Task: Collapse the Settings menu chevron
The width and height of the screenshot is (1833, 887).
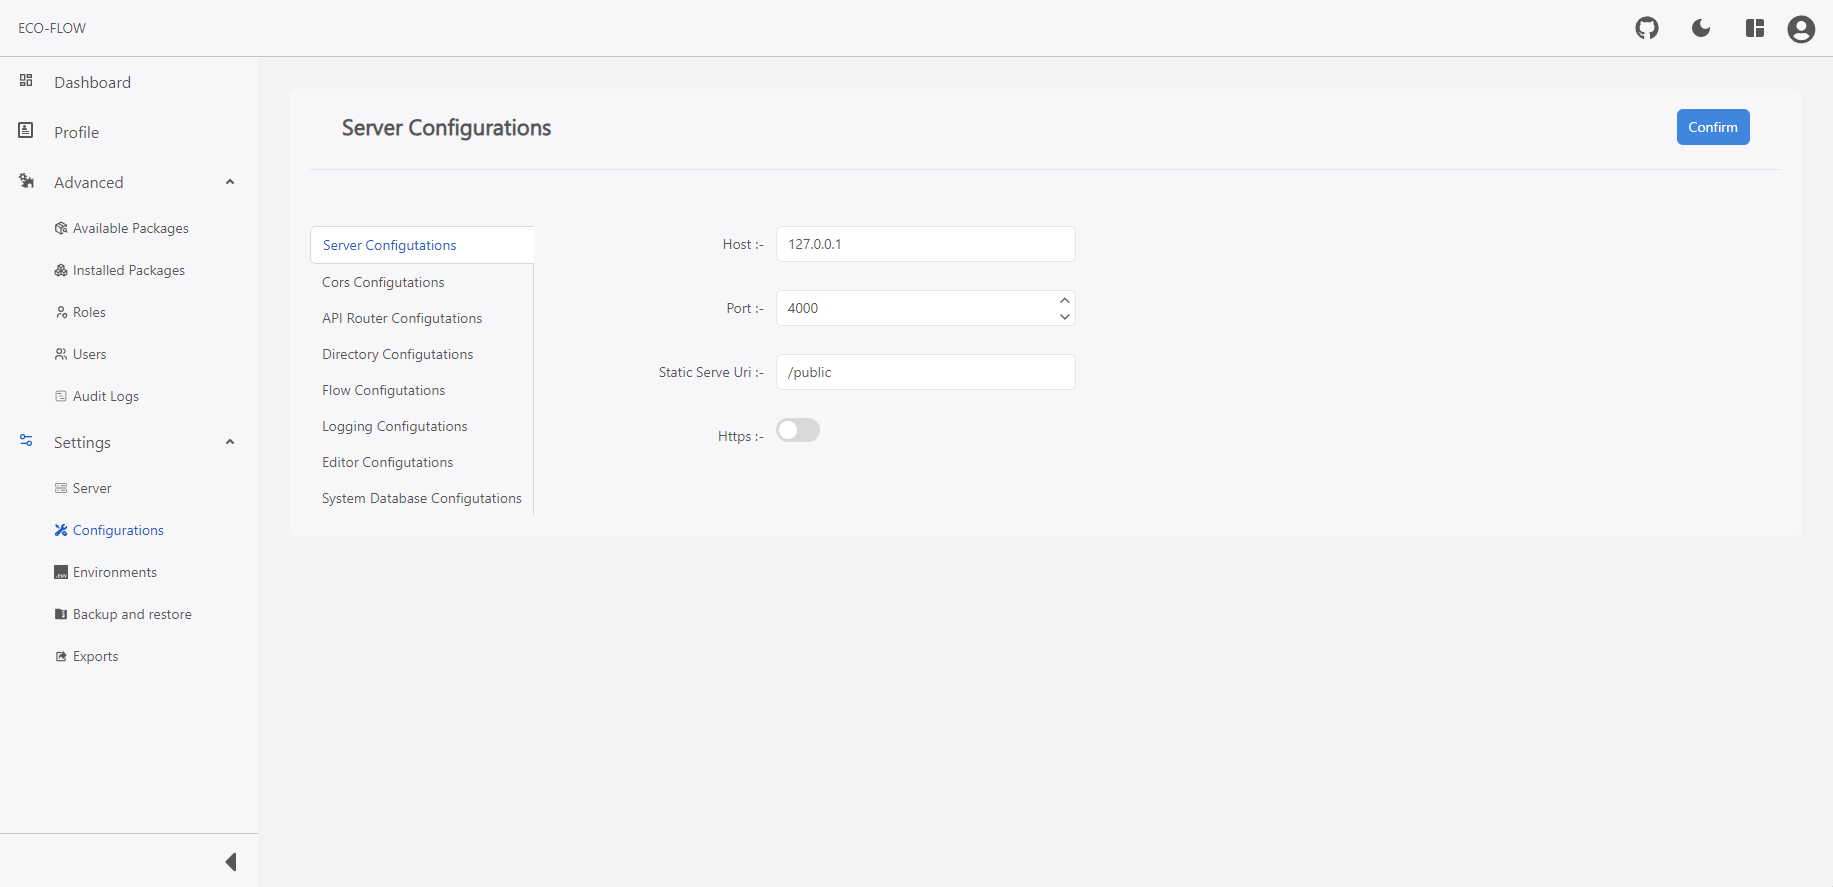Action: 230,442
